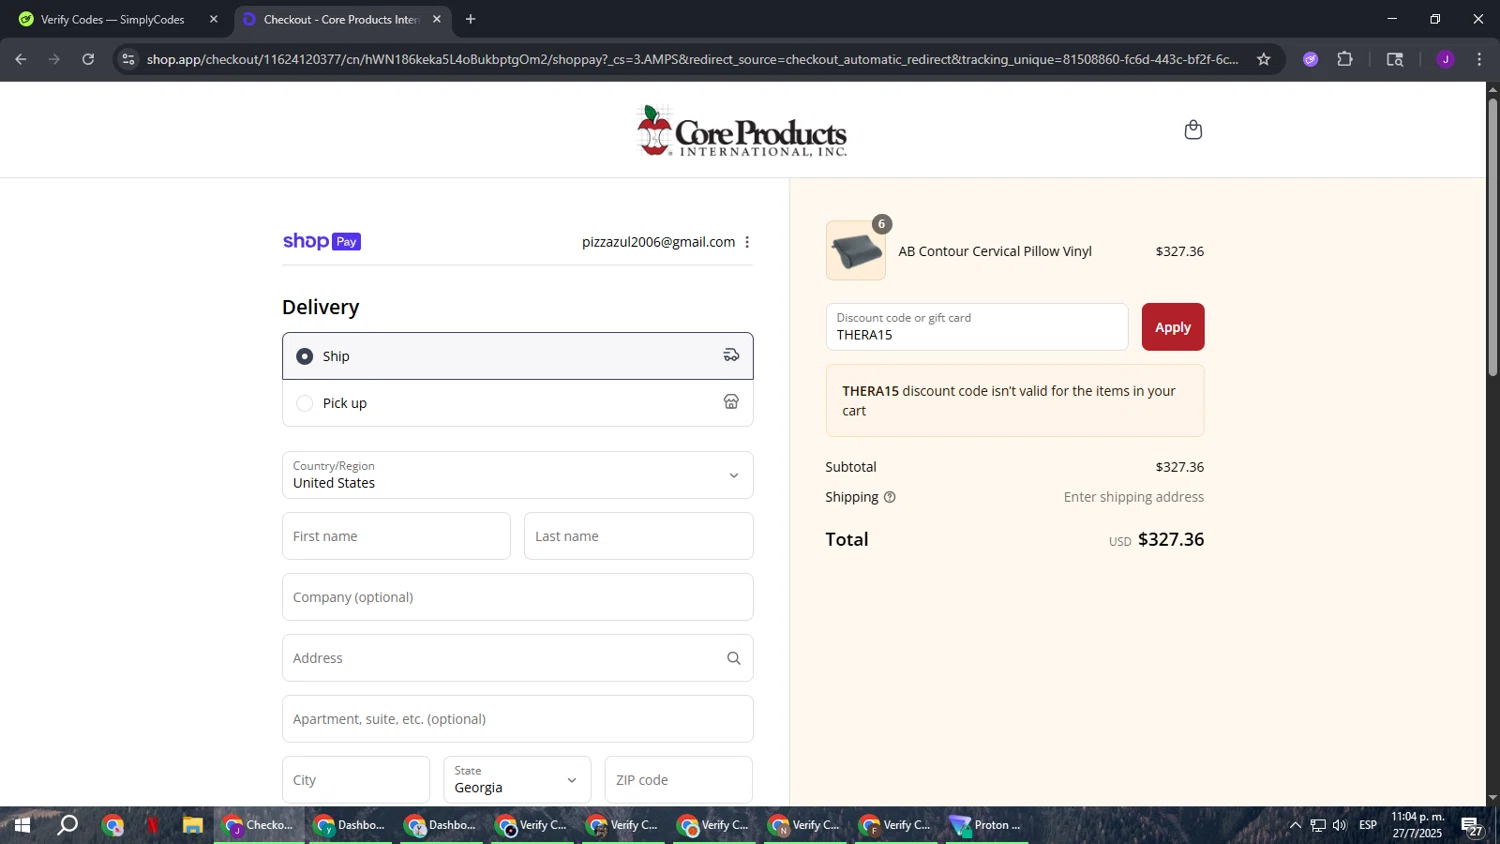Viewport: 1500px width, 844px height.
Task: Open the Chrome profile avatar J
Action: 1445,59
